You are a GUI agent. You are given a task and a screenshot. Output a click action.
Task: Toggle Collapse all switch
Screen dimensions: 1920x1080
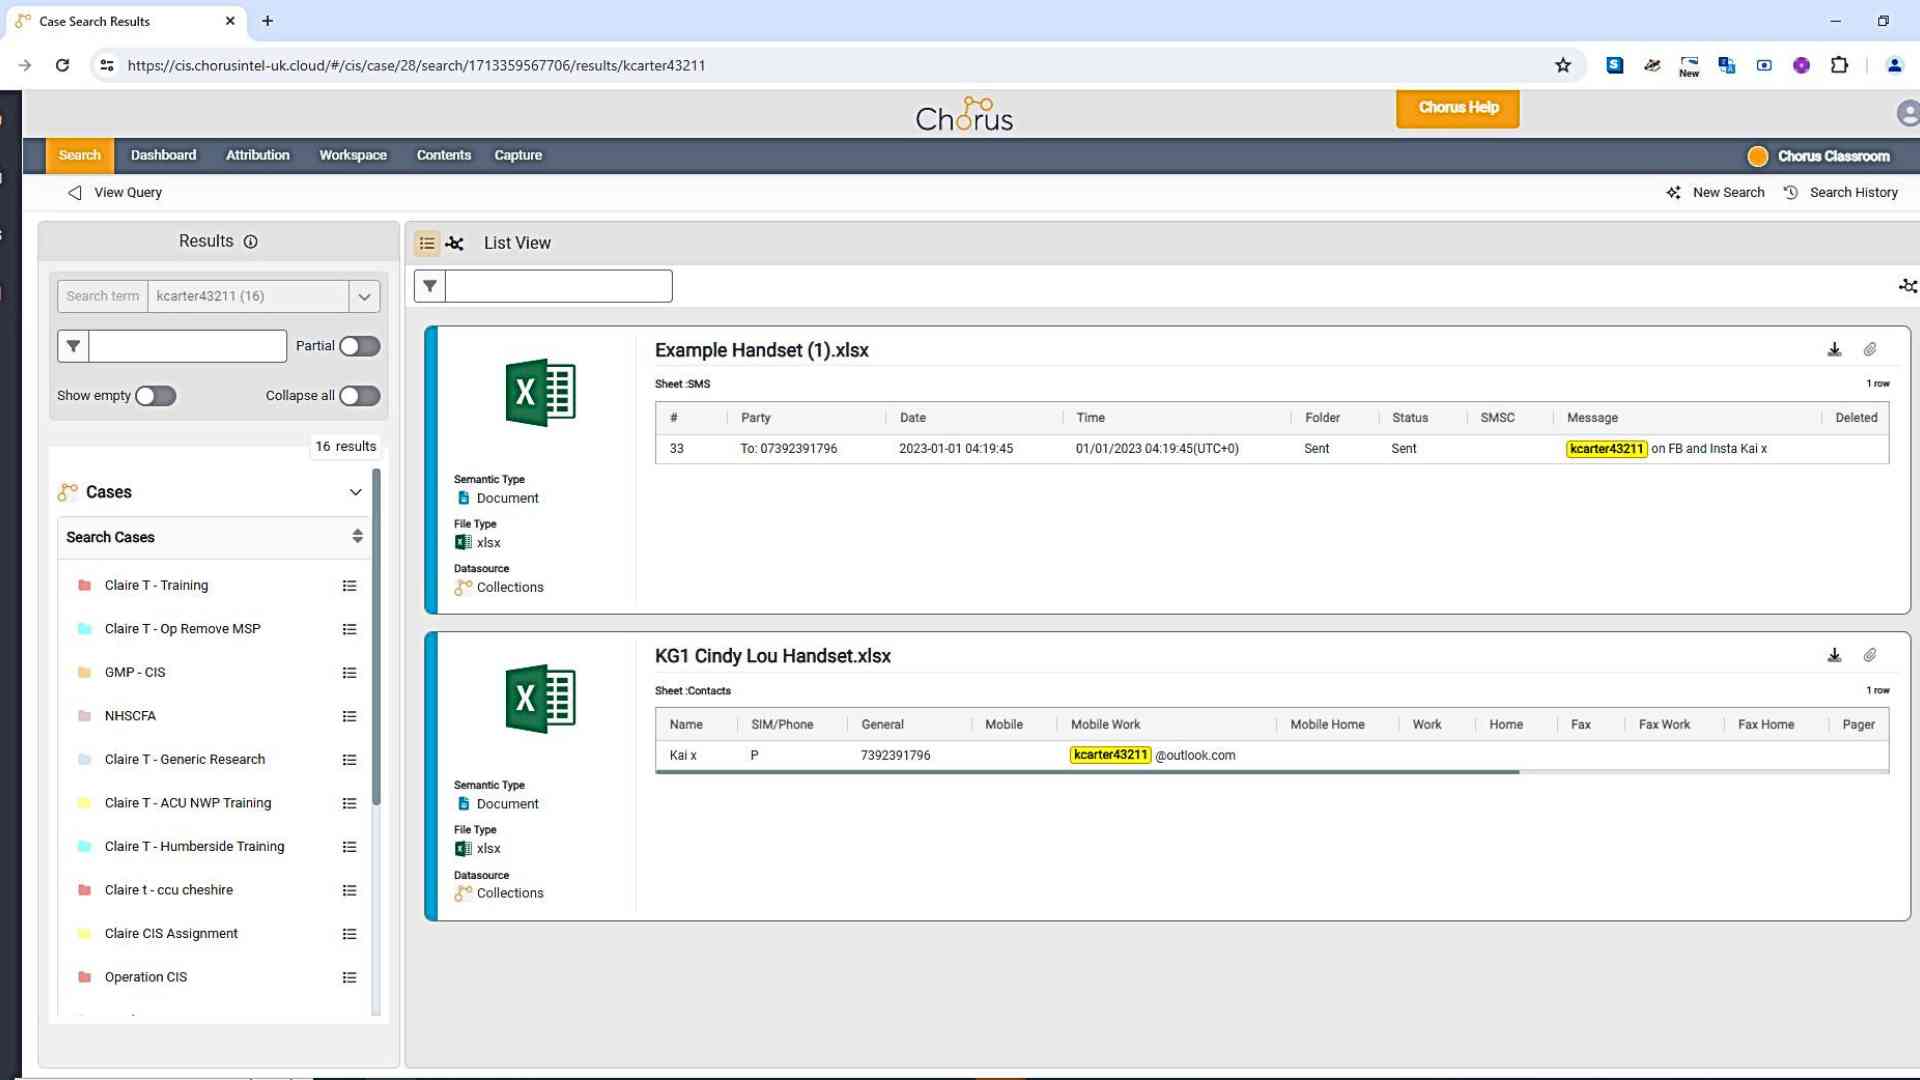click(x=359, y=396)
